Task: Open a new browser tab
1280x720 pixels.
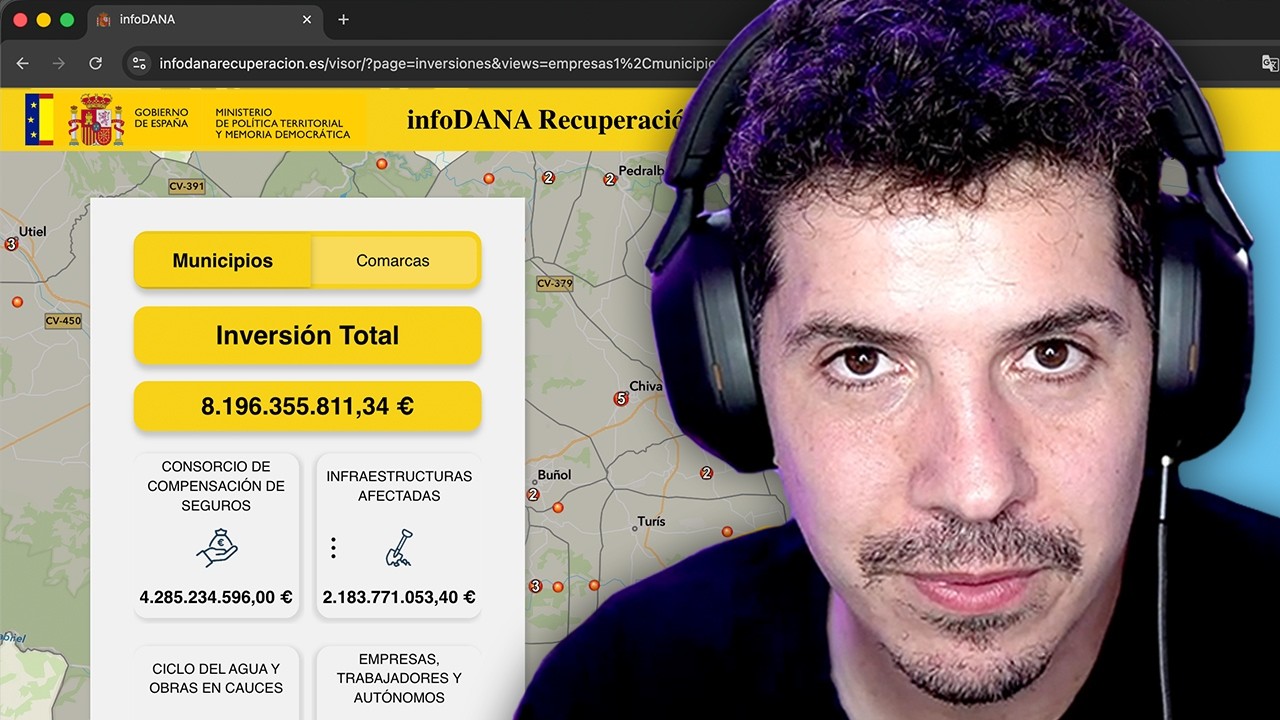Action: [343, 19]
